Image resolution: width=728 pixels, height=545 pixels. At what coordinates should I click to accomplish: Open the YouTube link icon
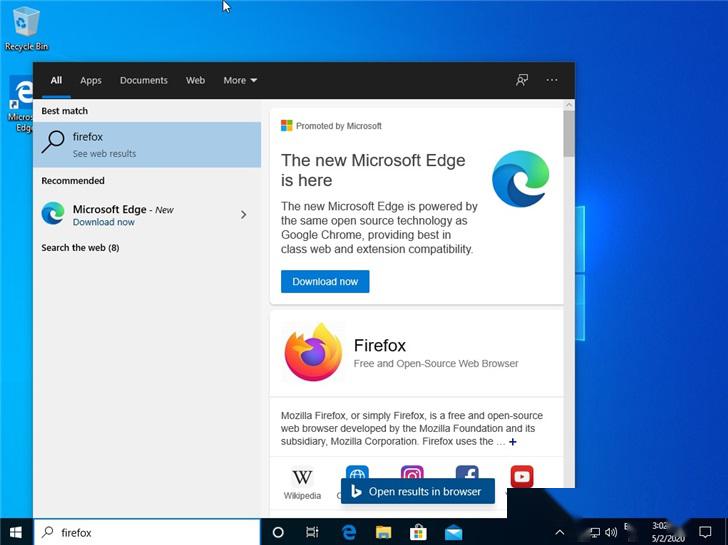(x=522, y=477)
